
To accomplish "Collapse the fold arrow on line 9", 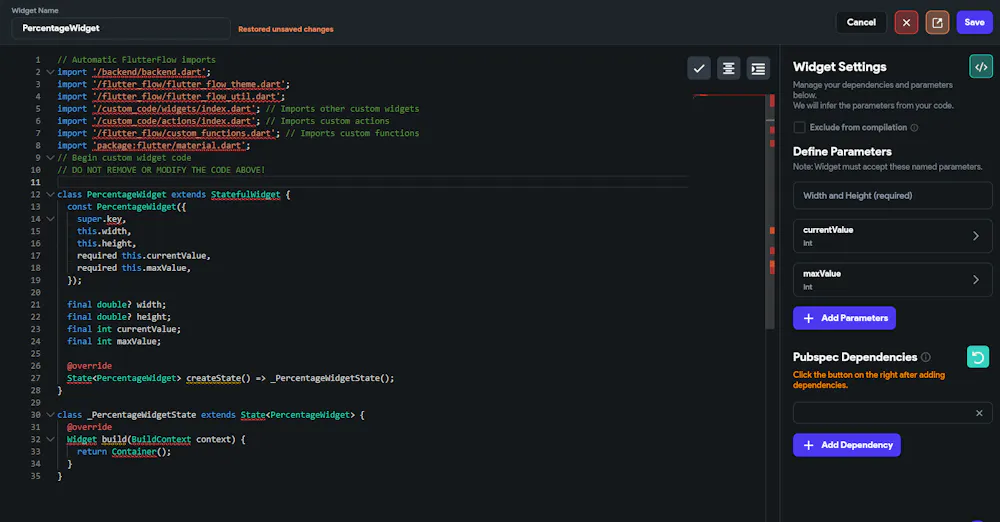I will (50, 158).
